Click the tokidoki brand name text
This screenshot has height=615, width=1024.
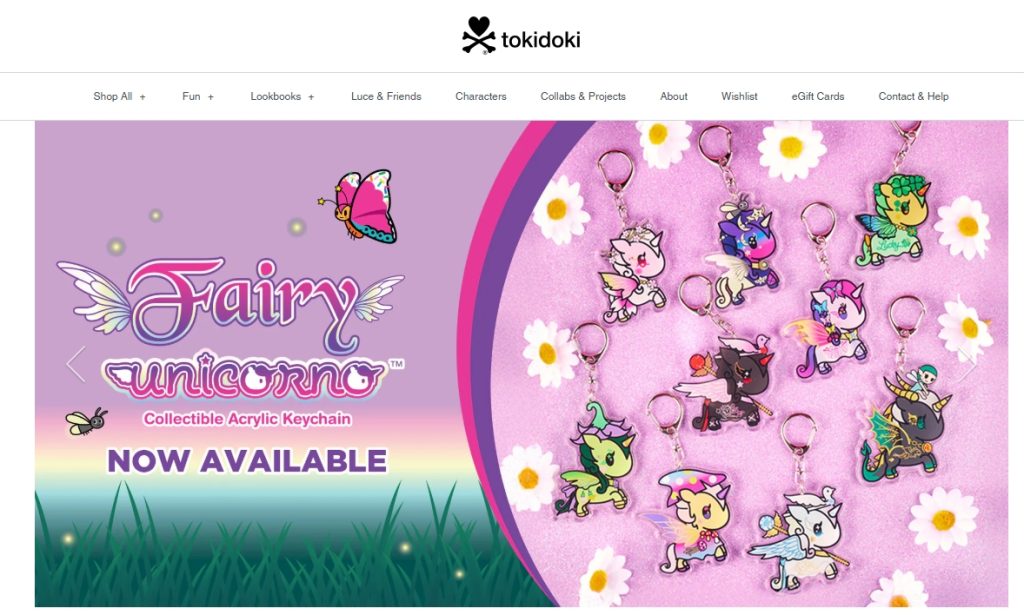click(x=541, y=40)
